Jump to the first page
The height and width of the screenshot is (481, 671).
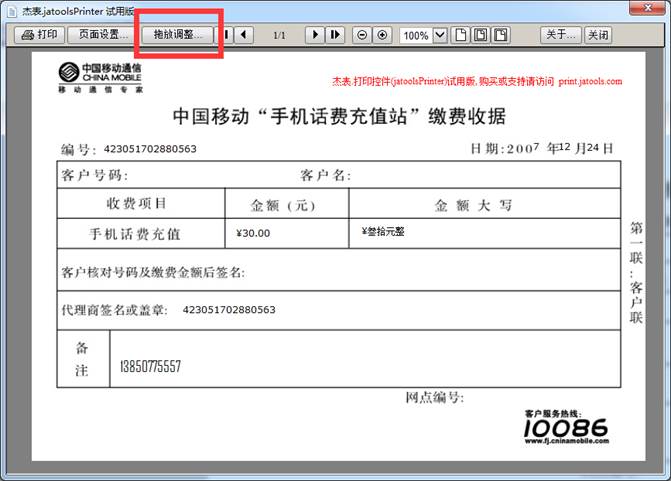227,35
